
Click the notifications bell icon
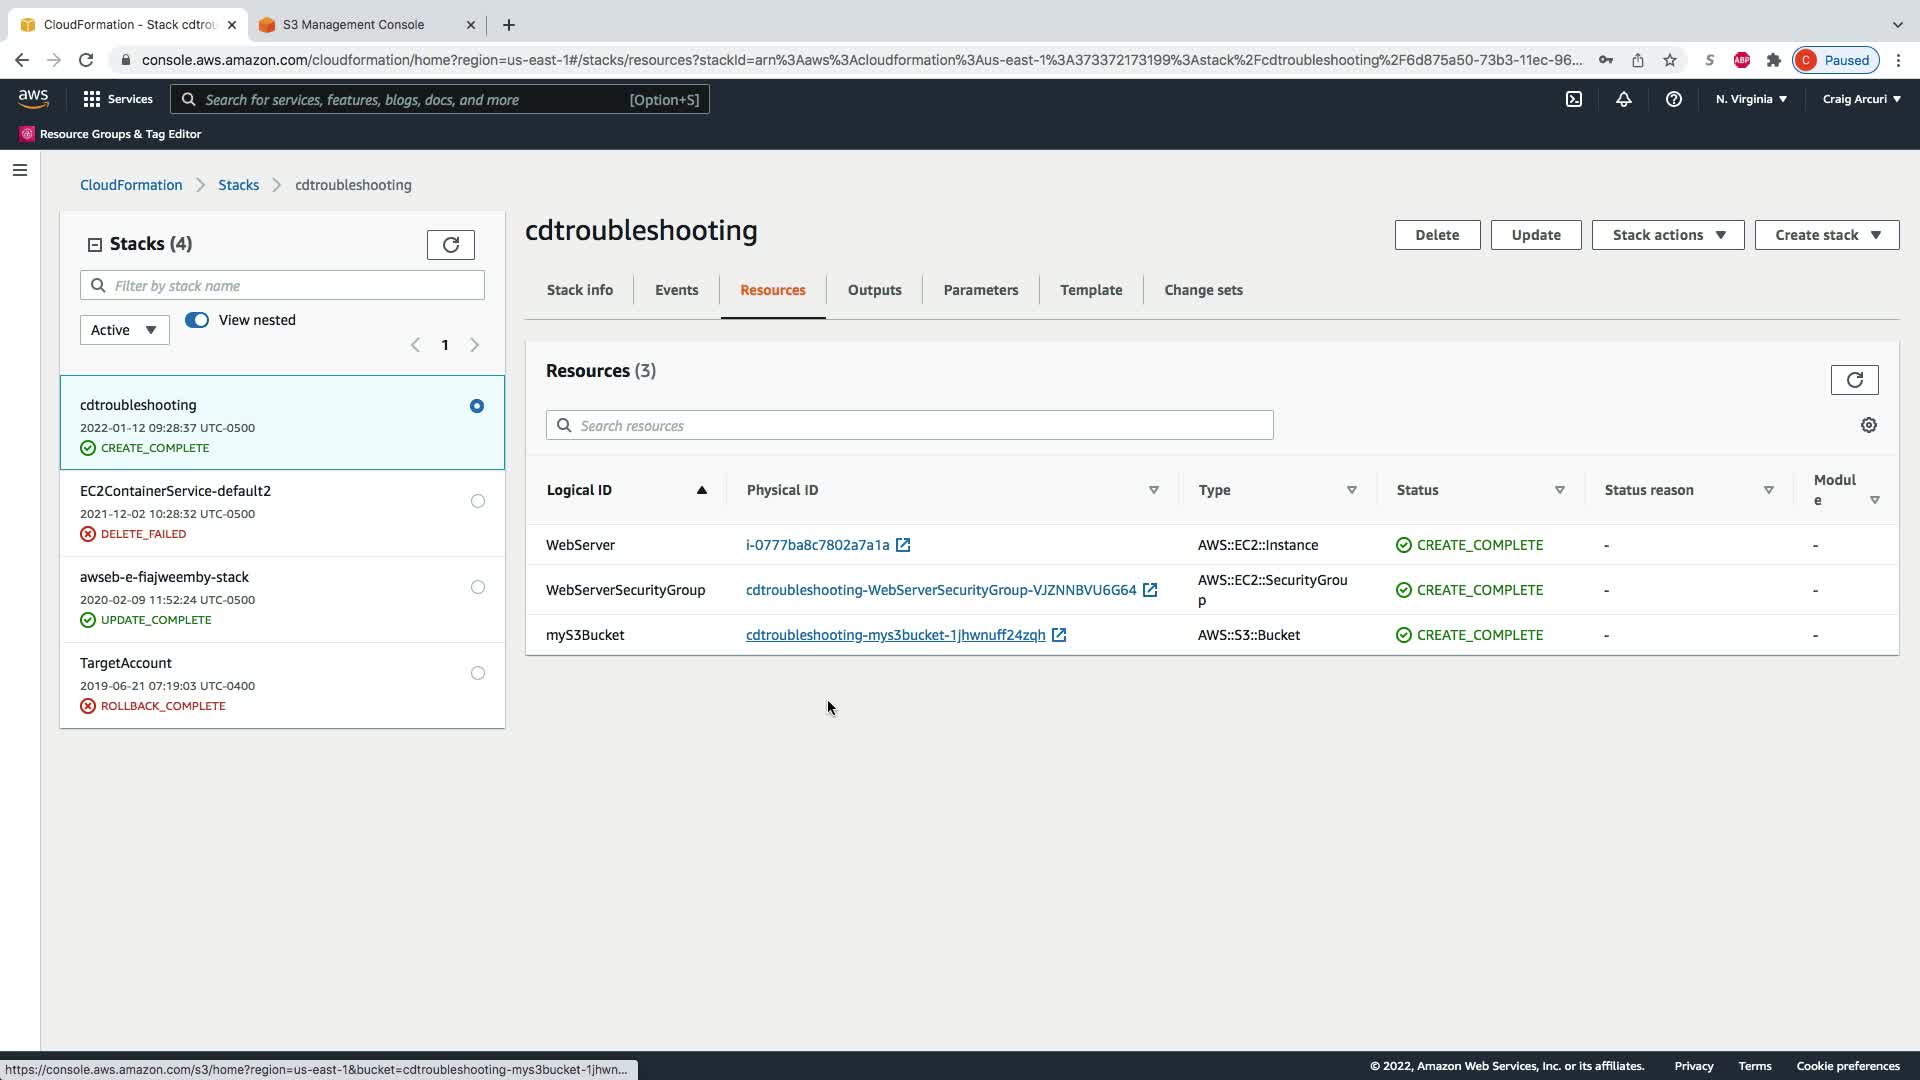tap(1624, 99)
